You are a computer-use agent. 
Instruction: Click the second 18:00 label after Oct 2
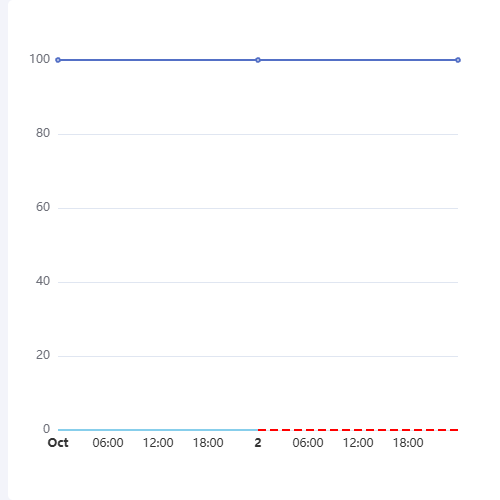point(408,443)
